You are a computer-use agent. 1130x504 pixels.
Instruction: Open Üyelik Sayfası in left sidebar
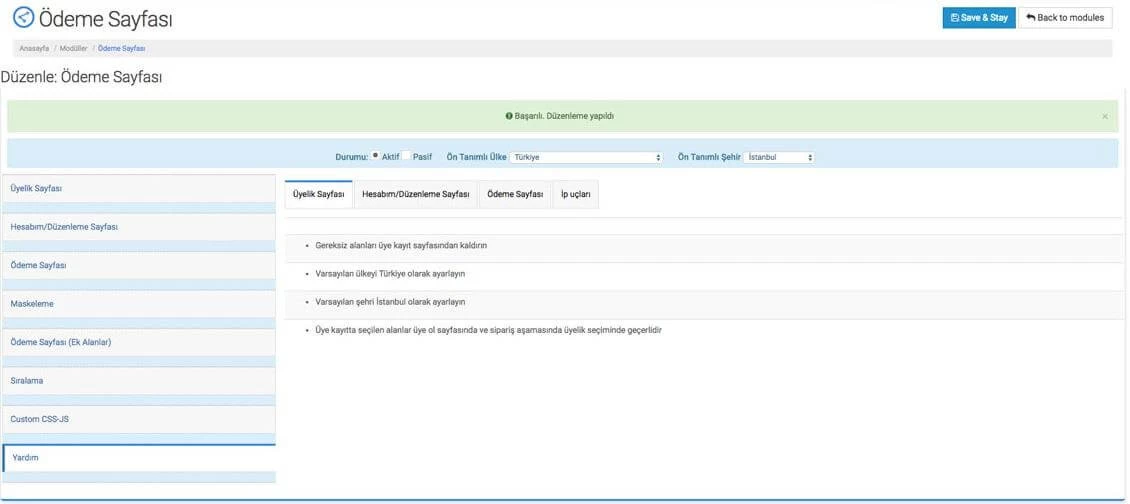pos(139,188)
